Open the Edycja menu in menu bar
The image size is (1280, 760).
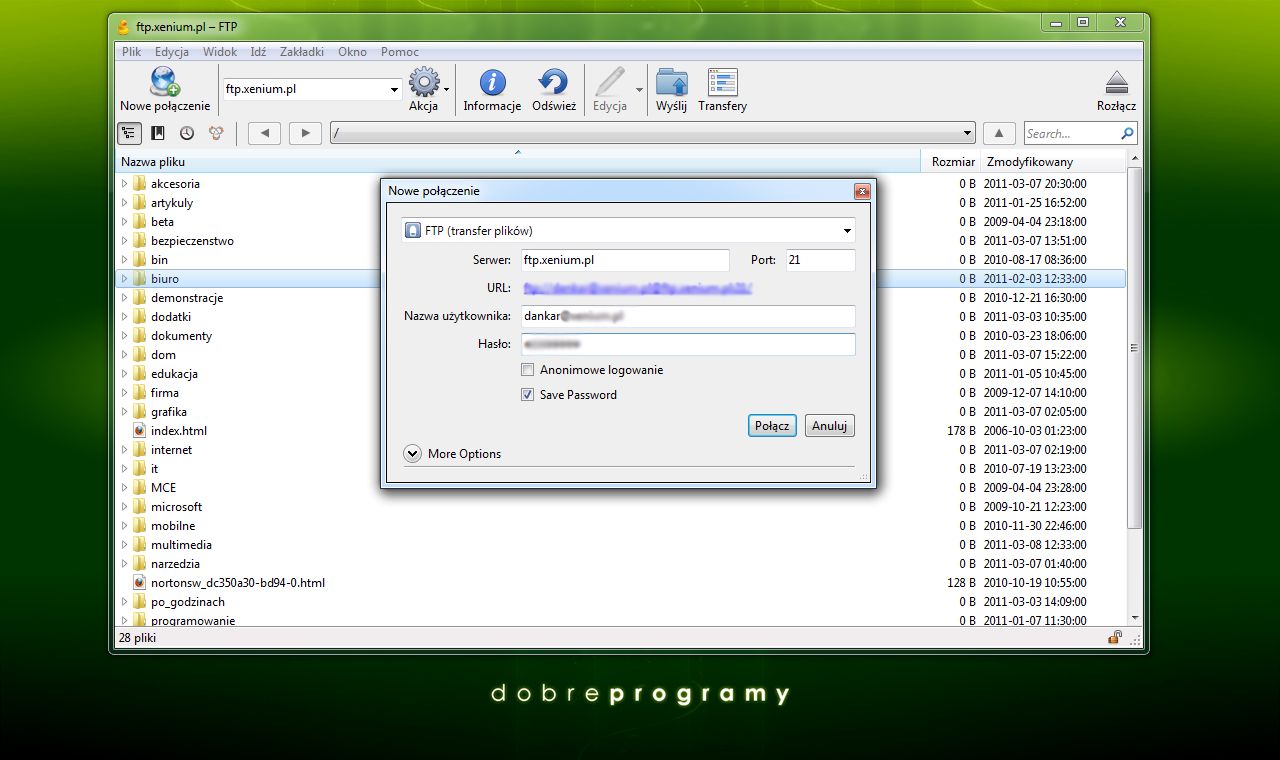172,52
